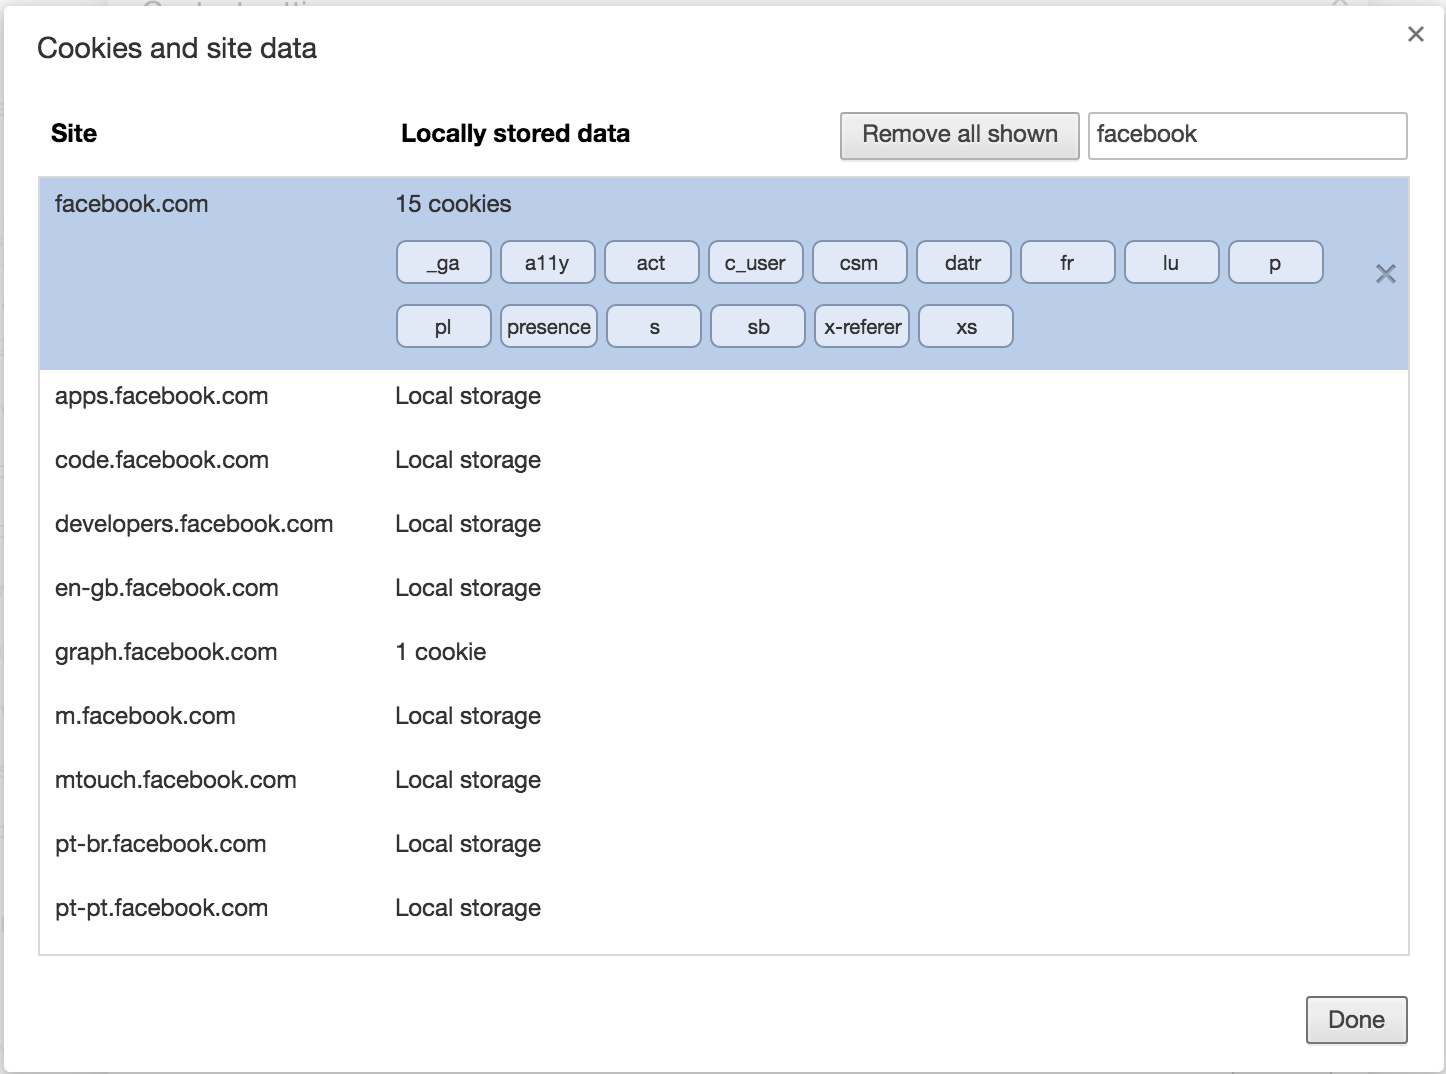1446x1074 pixels.
Task: Select the code.facebook.com site entry
Action: pyautogui.click(x=161, y=460)
